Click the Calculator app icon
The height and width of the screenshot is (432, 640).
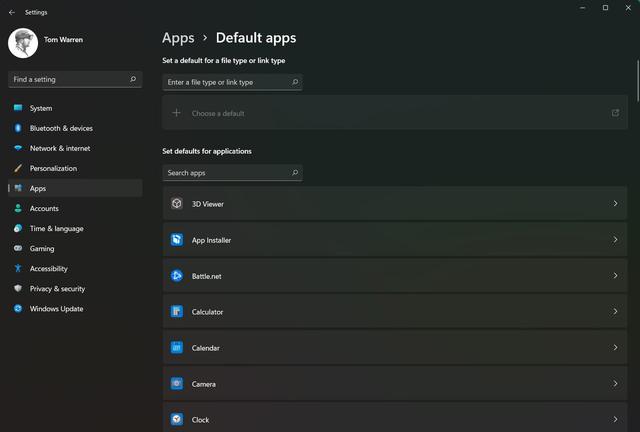(x=176, y=311)
